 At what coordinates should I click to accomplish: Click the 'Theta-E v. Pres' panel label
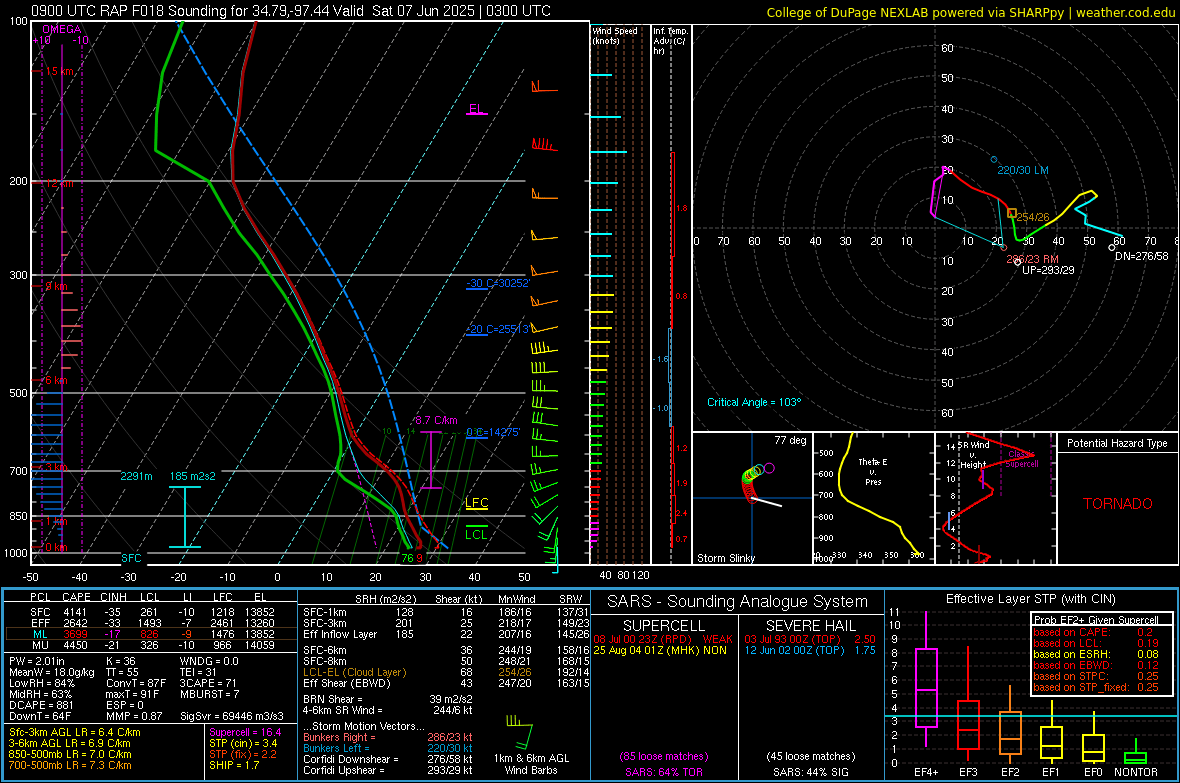873,471
